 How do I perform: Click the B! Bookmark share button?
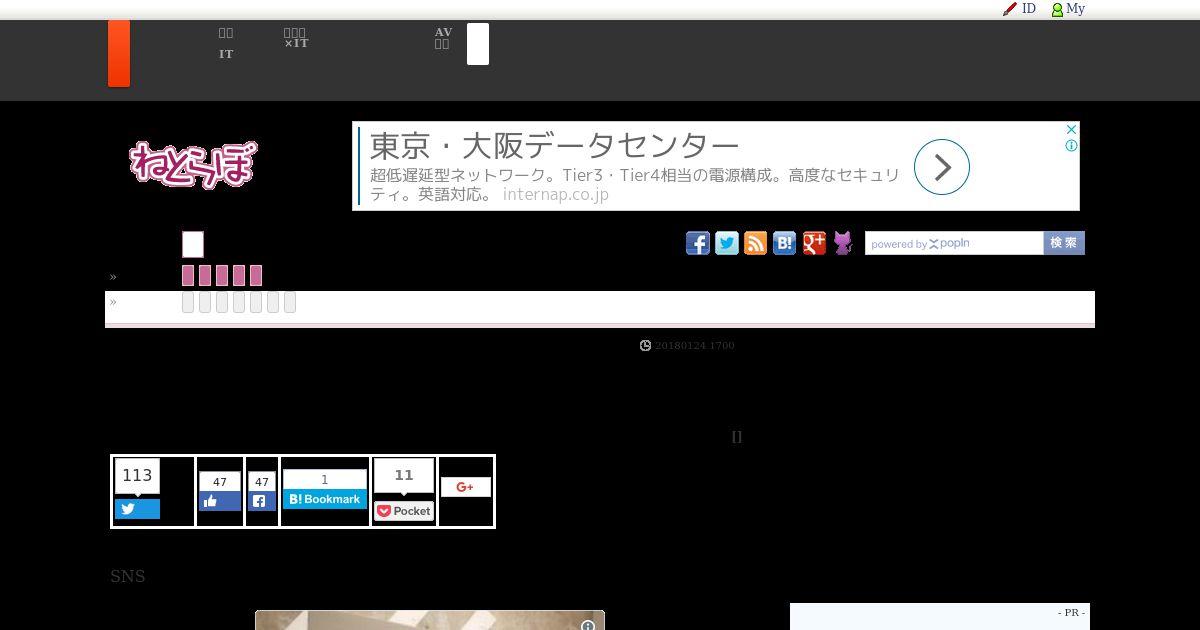pos(325,499)
